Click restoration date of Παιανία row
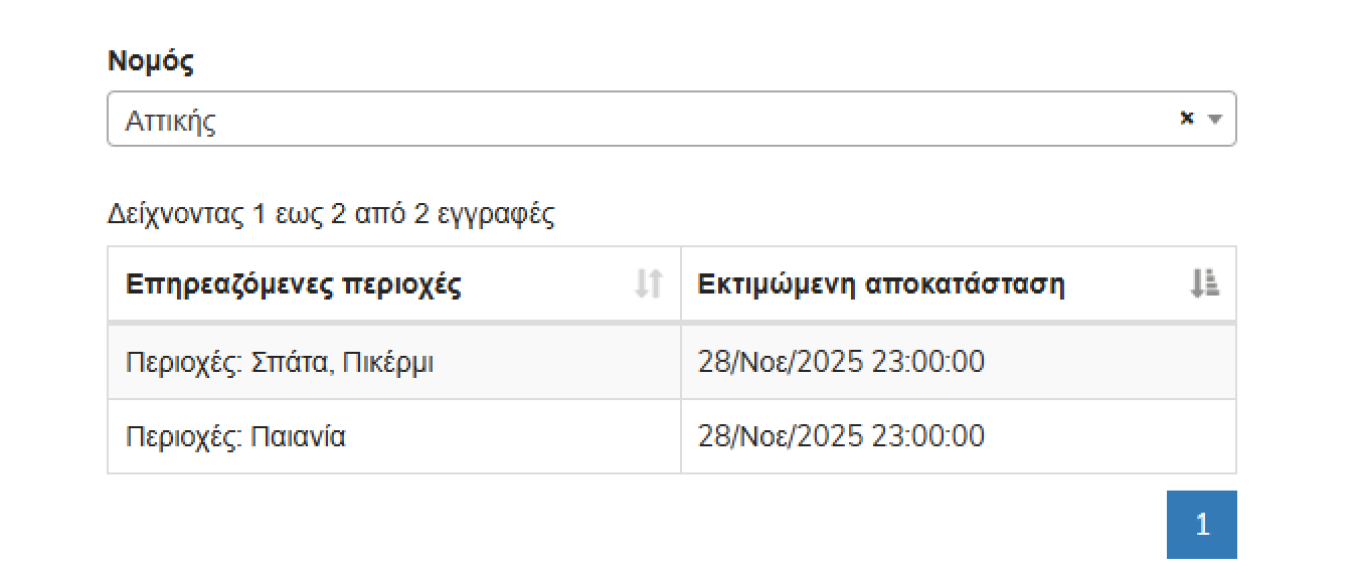This screenshot has height=579, width=1360. pos(841,437)
